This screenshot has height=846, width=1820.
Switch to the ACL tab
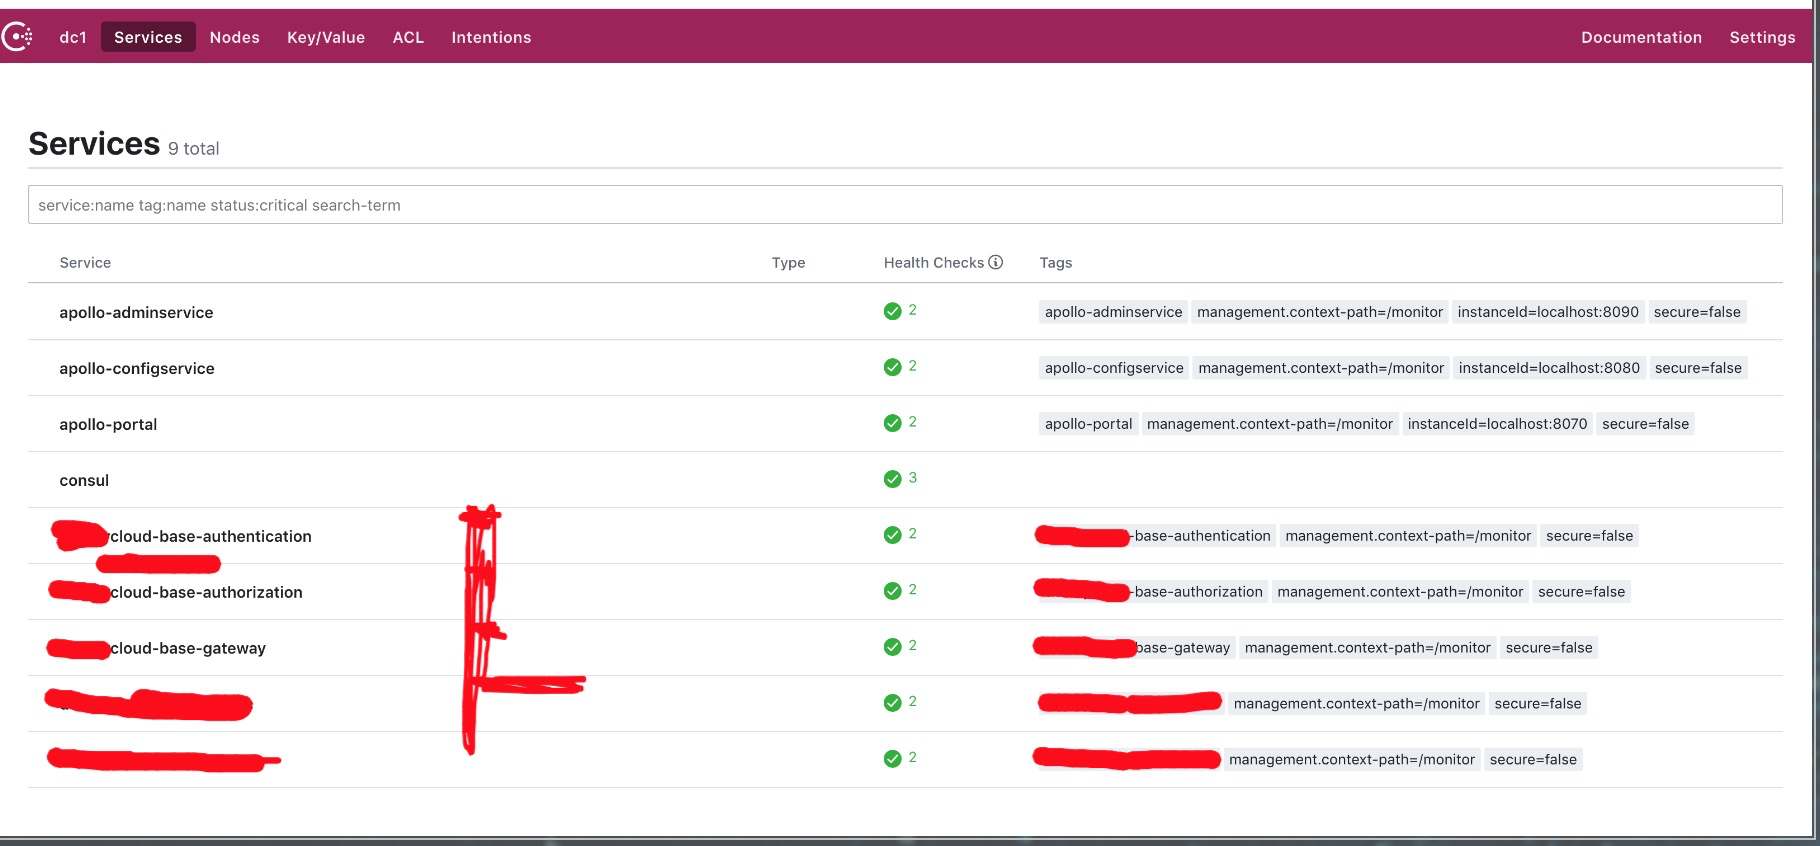point(408,37)
